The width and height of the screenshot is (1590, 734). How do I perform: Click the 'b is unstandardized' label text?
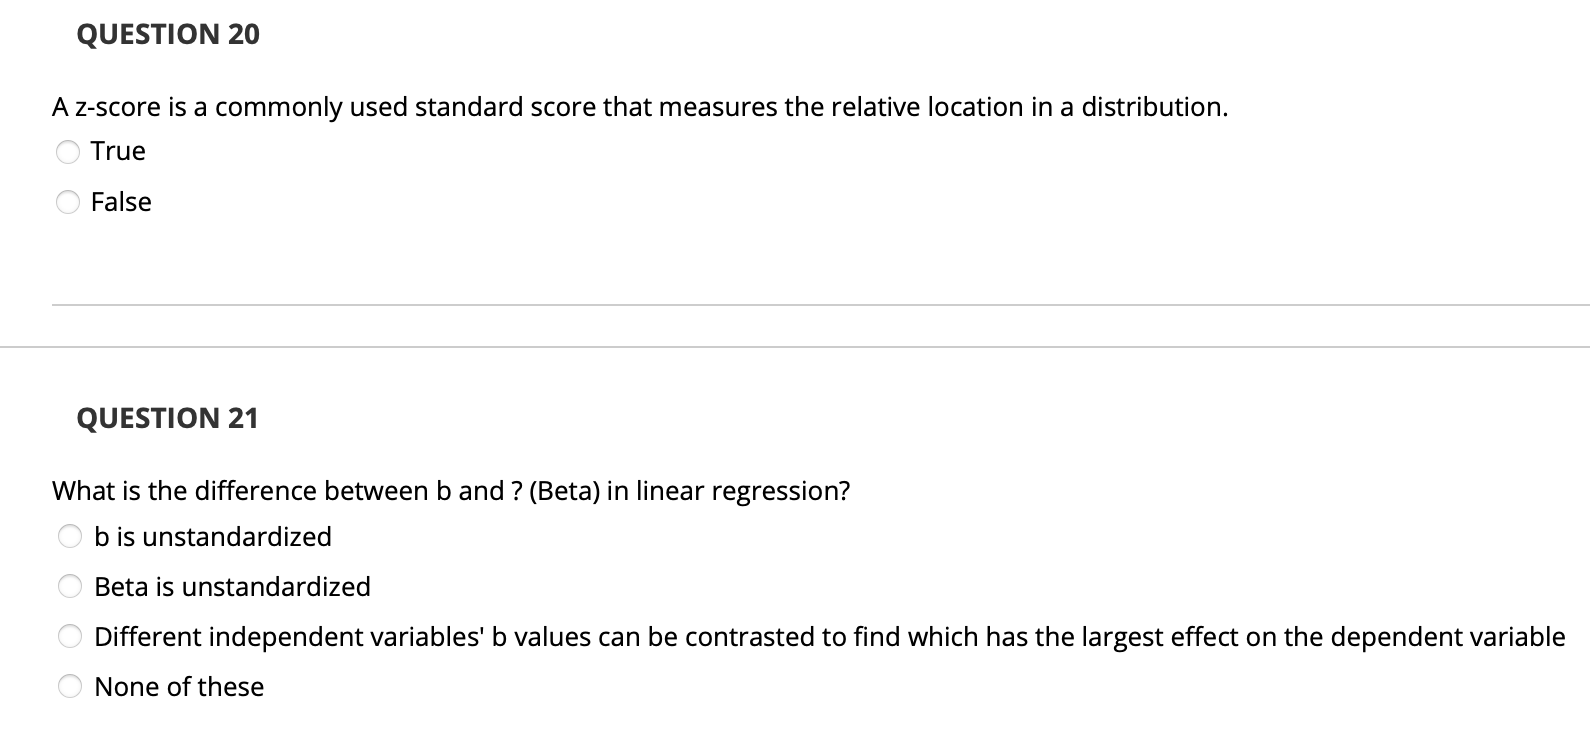[212, 536]
